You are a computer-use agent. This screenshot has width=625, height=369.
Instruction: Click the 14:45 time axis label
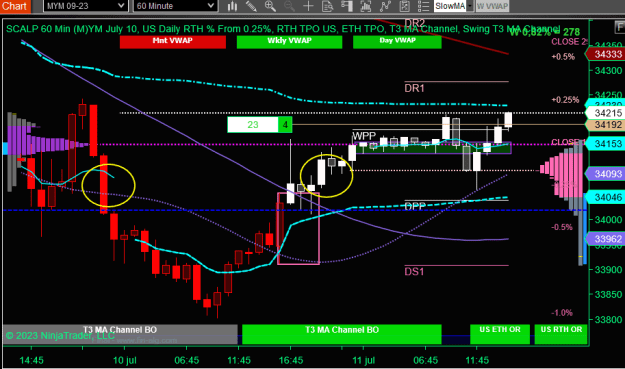31,361
